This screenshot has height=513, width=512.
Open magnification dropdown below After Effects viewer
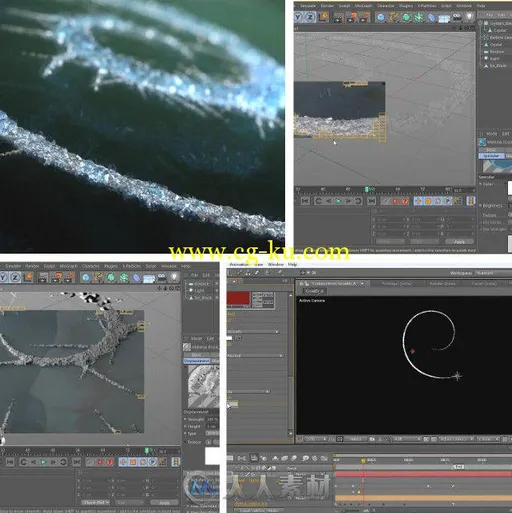(x=315, y=439)
